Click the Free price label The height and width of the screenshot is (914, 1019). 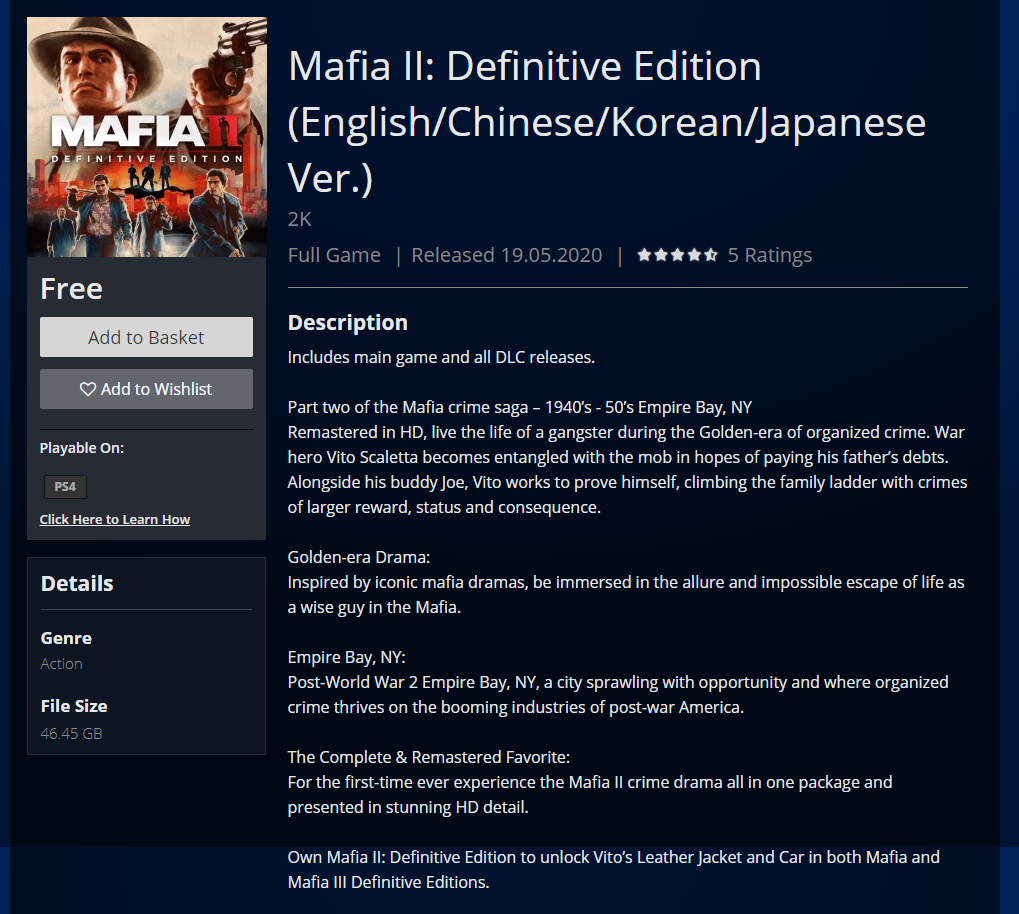tap(71, 289)
